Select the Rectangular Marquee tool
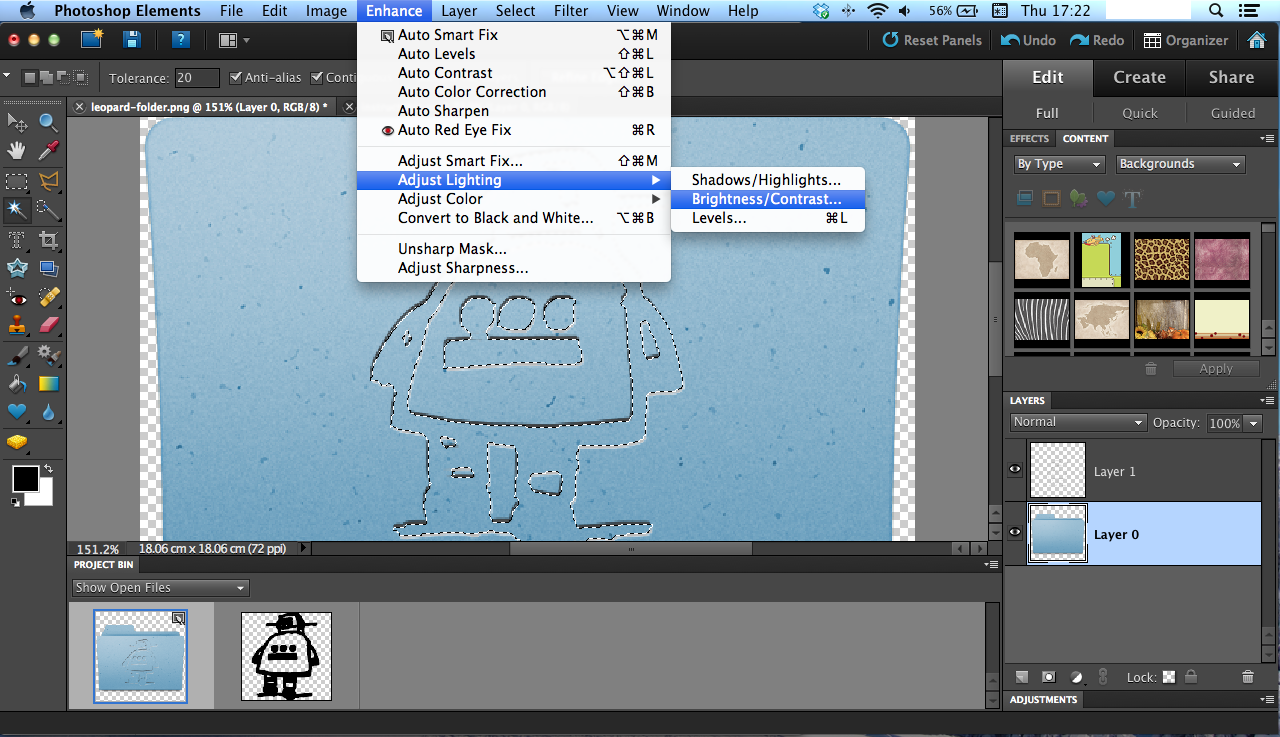1280x737 pixels. pyautogui.click(x=17, y=181)
